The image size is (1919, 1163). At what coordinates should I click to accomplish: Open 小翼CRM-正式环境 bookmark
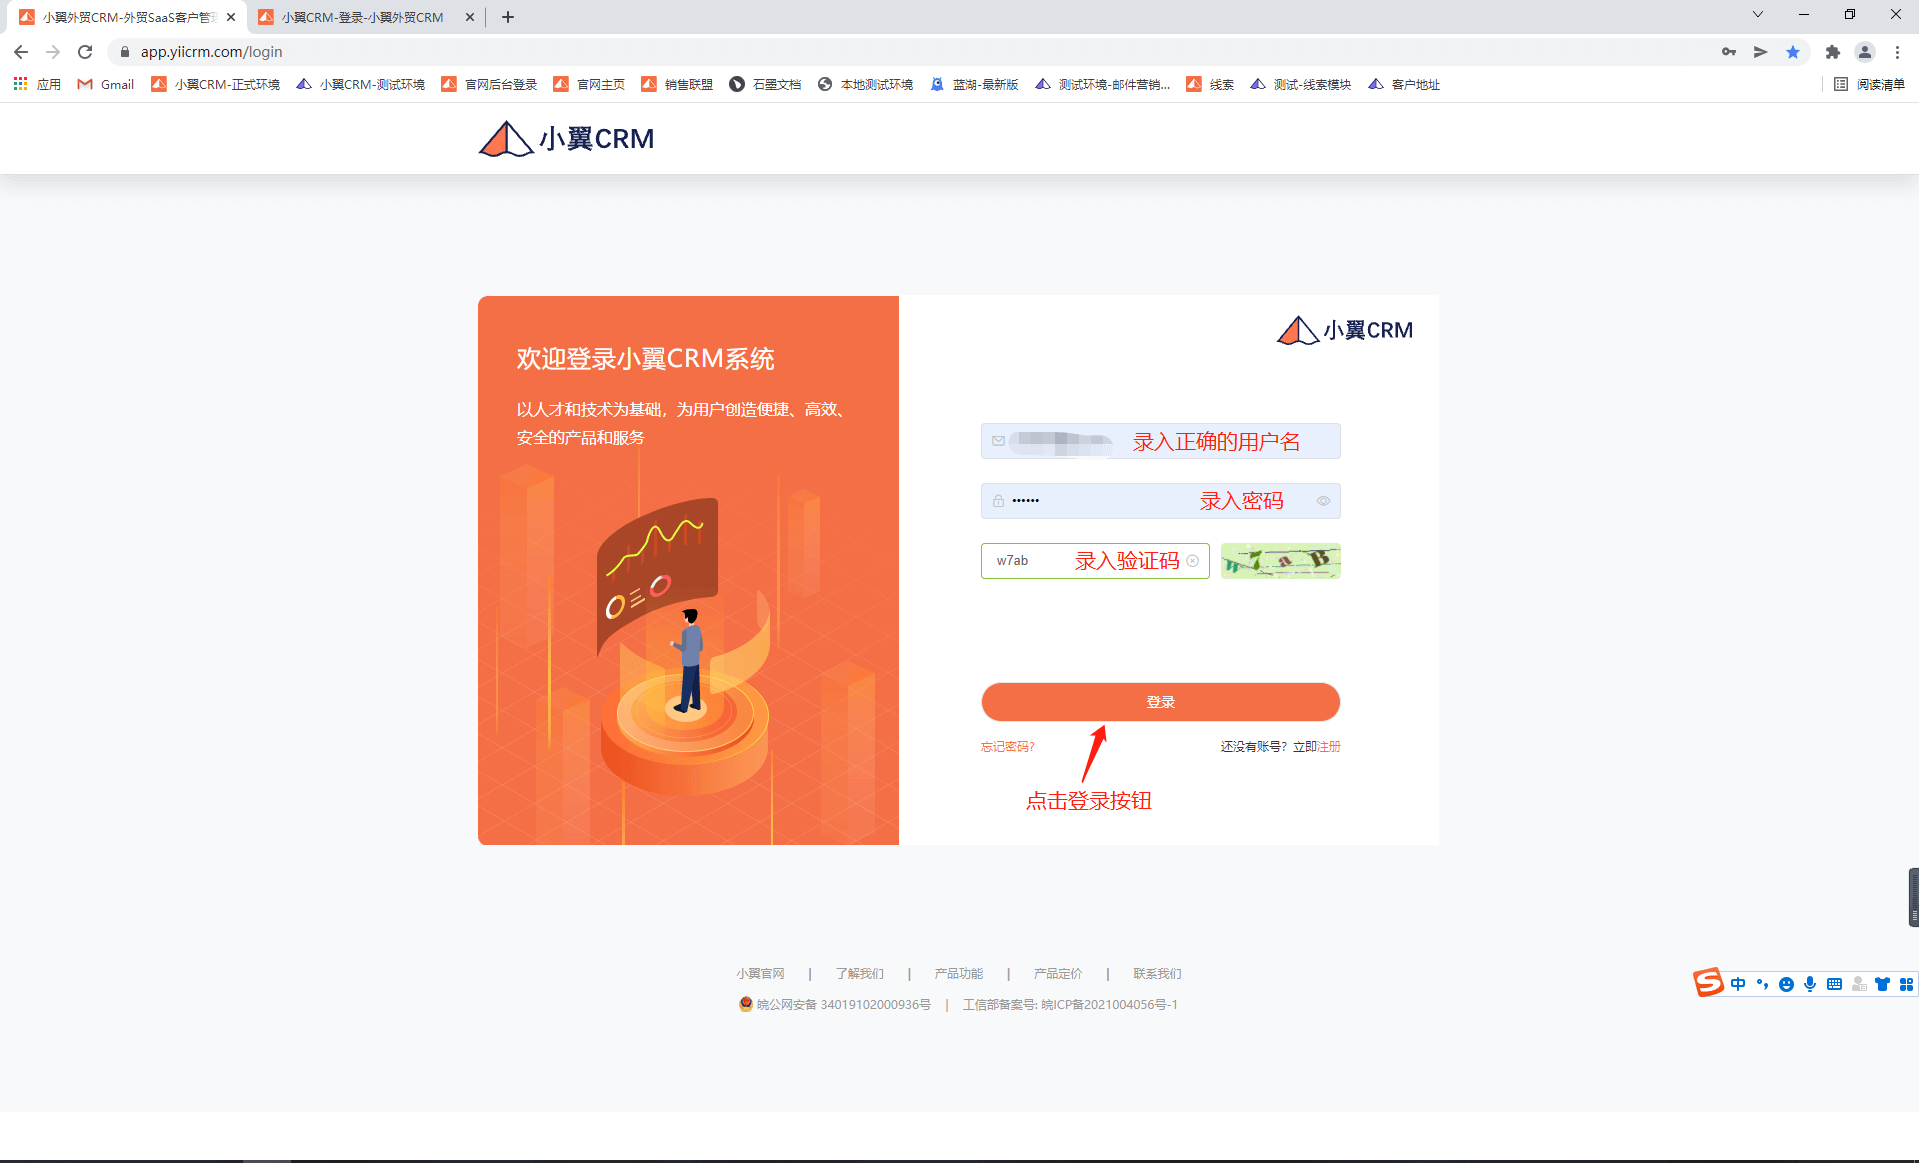point(215,85)
